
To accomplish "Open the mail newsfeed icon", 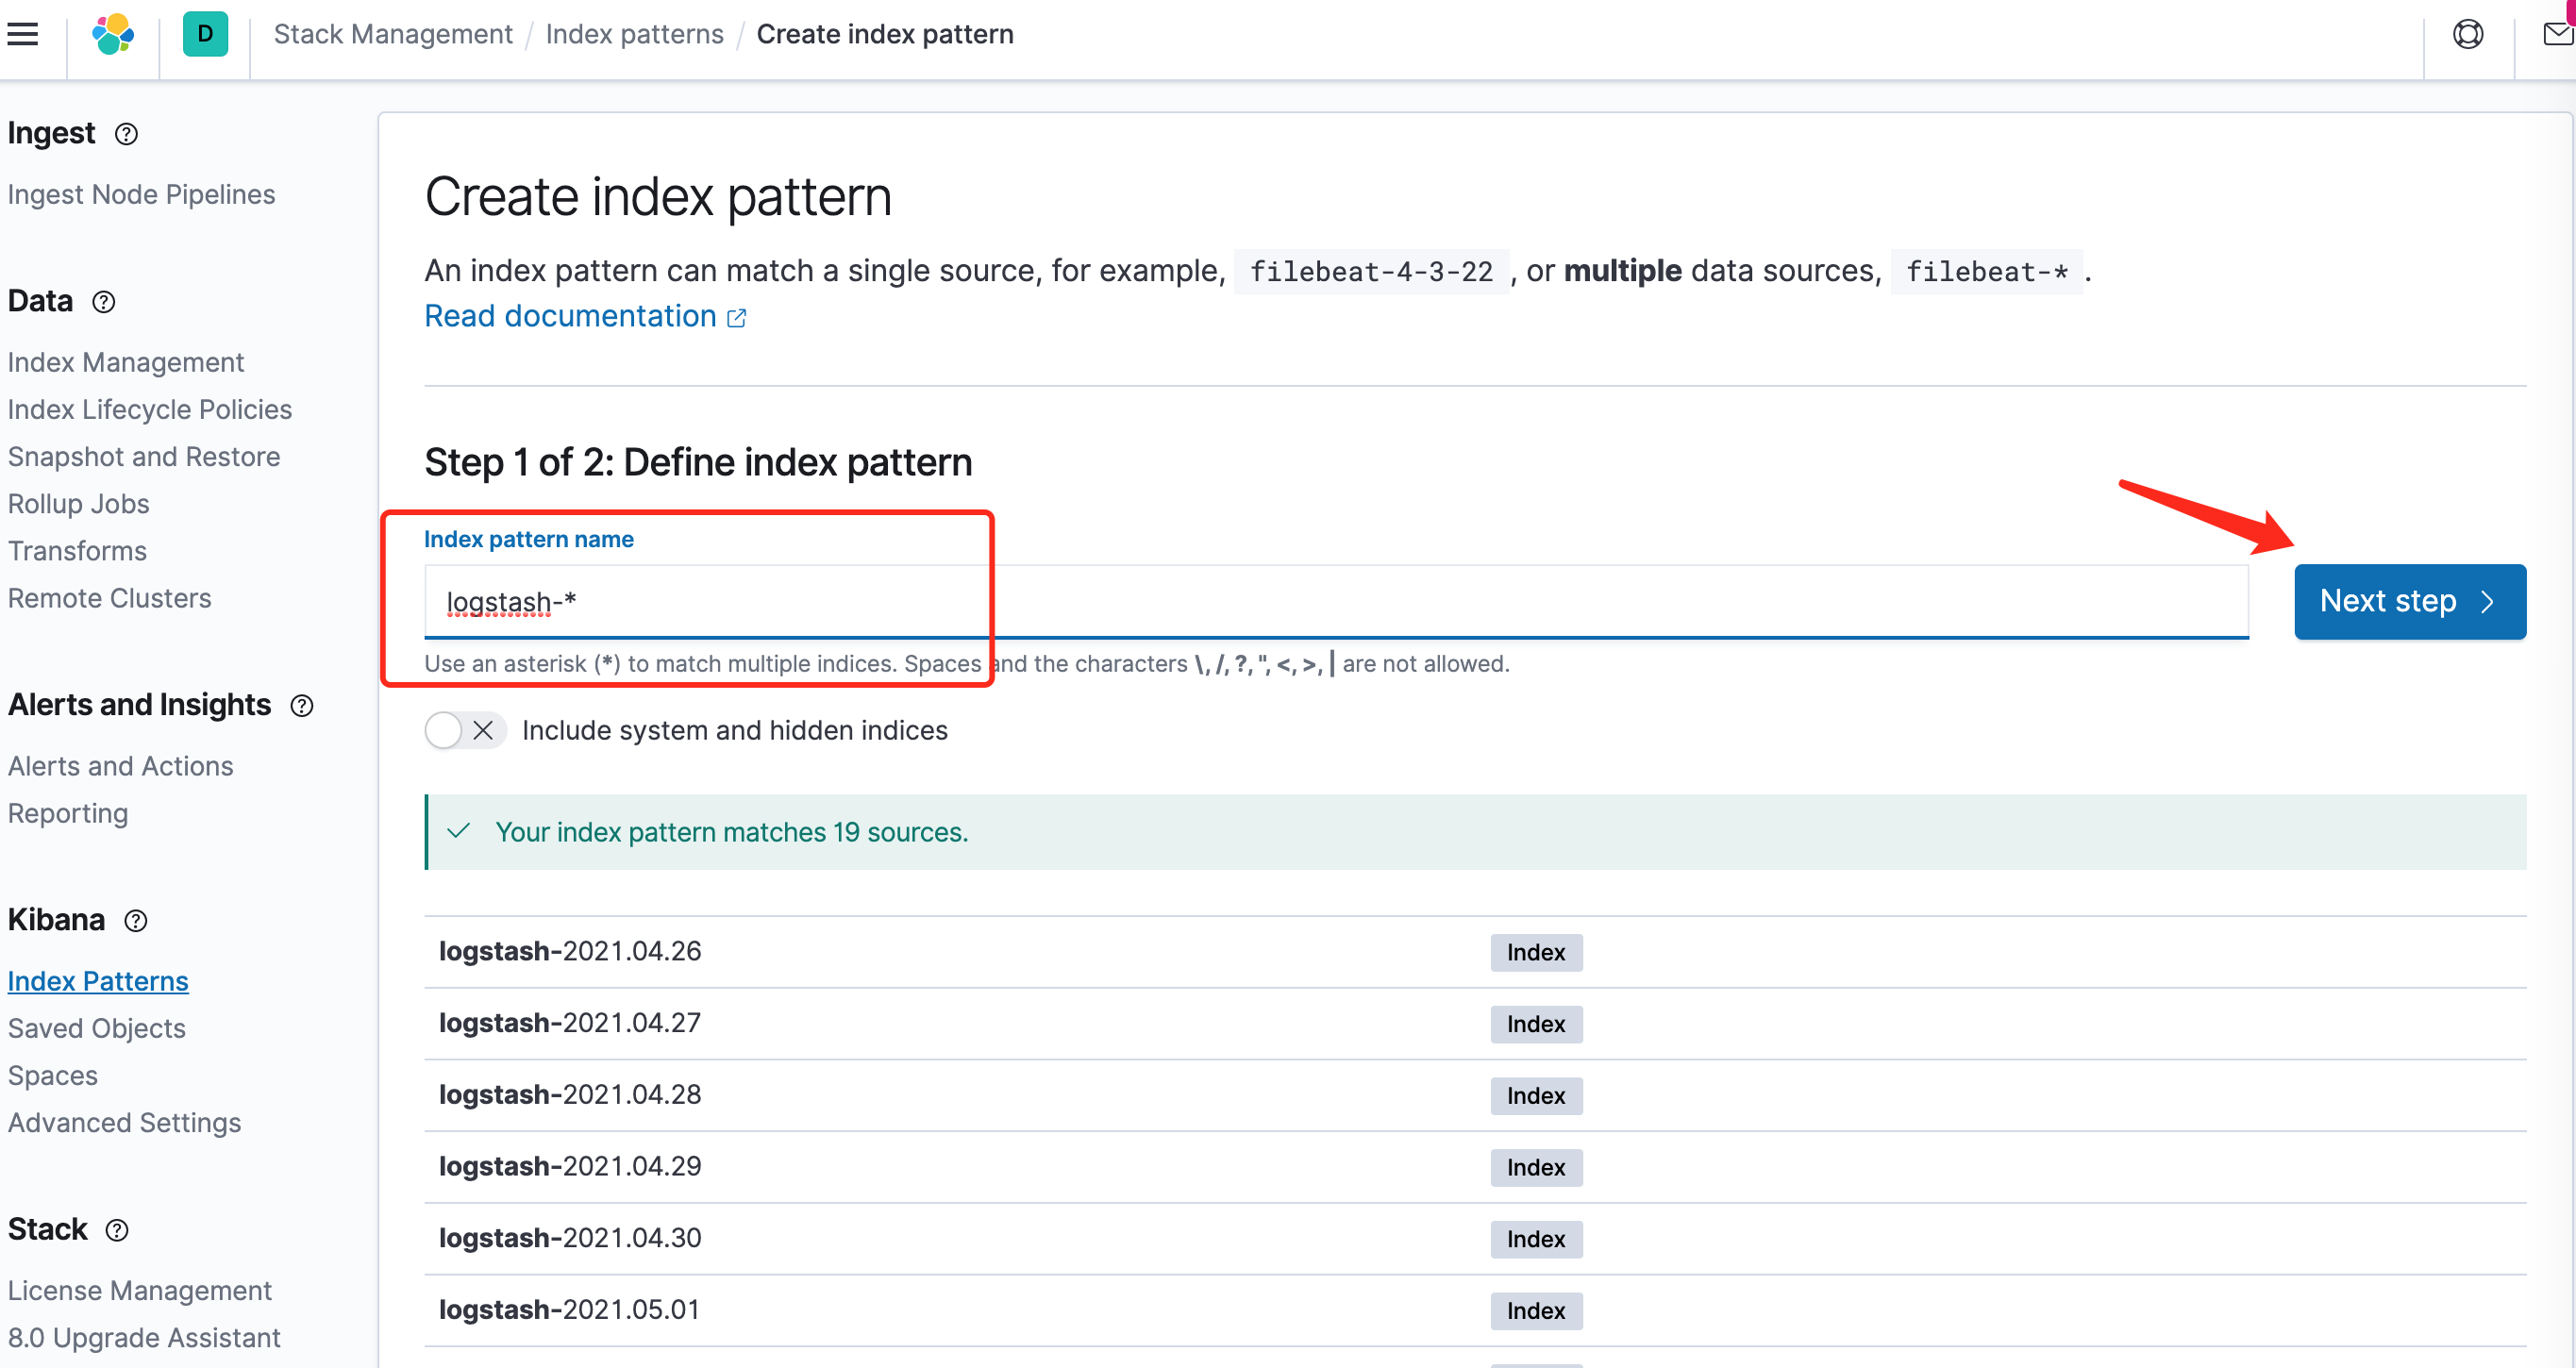I will (x=2557, y=35).
